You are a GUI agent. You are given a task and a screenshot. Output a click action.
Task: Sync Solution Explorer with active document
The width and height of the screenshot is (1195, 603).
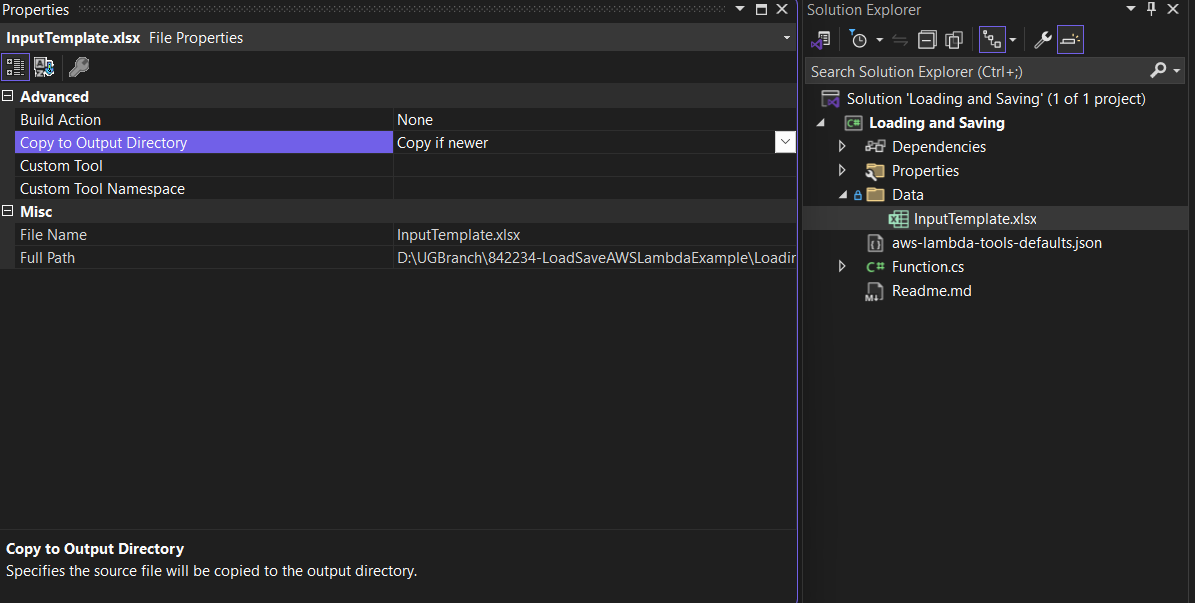click(x=900, y=40)
